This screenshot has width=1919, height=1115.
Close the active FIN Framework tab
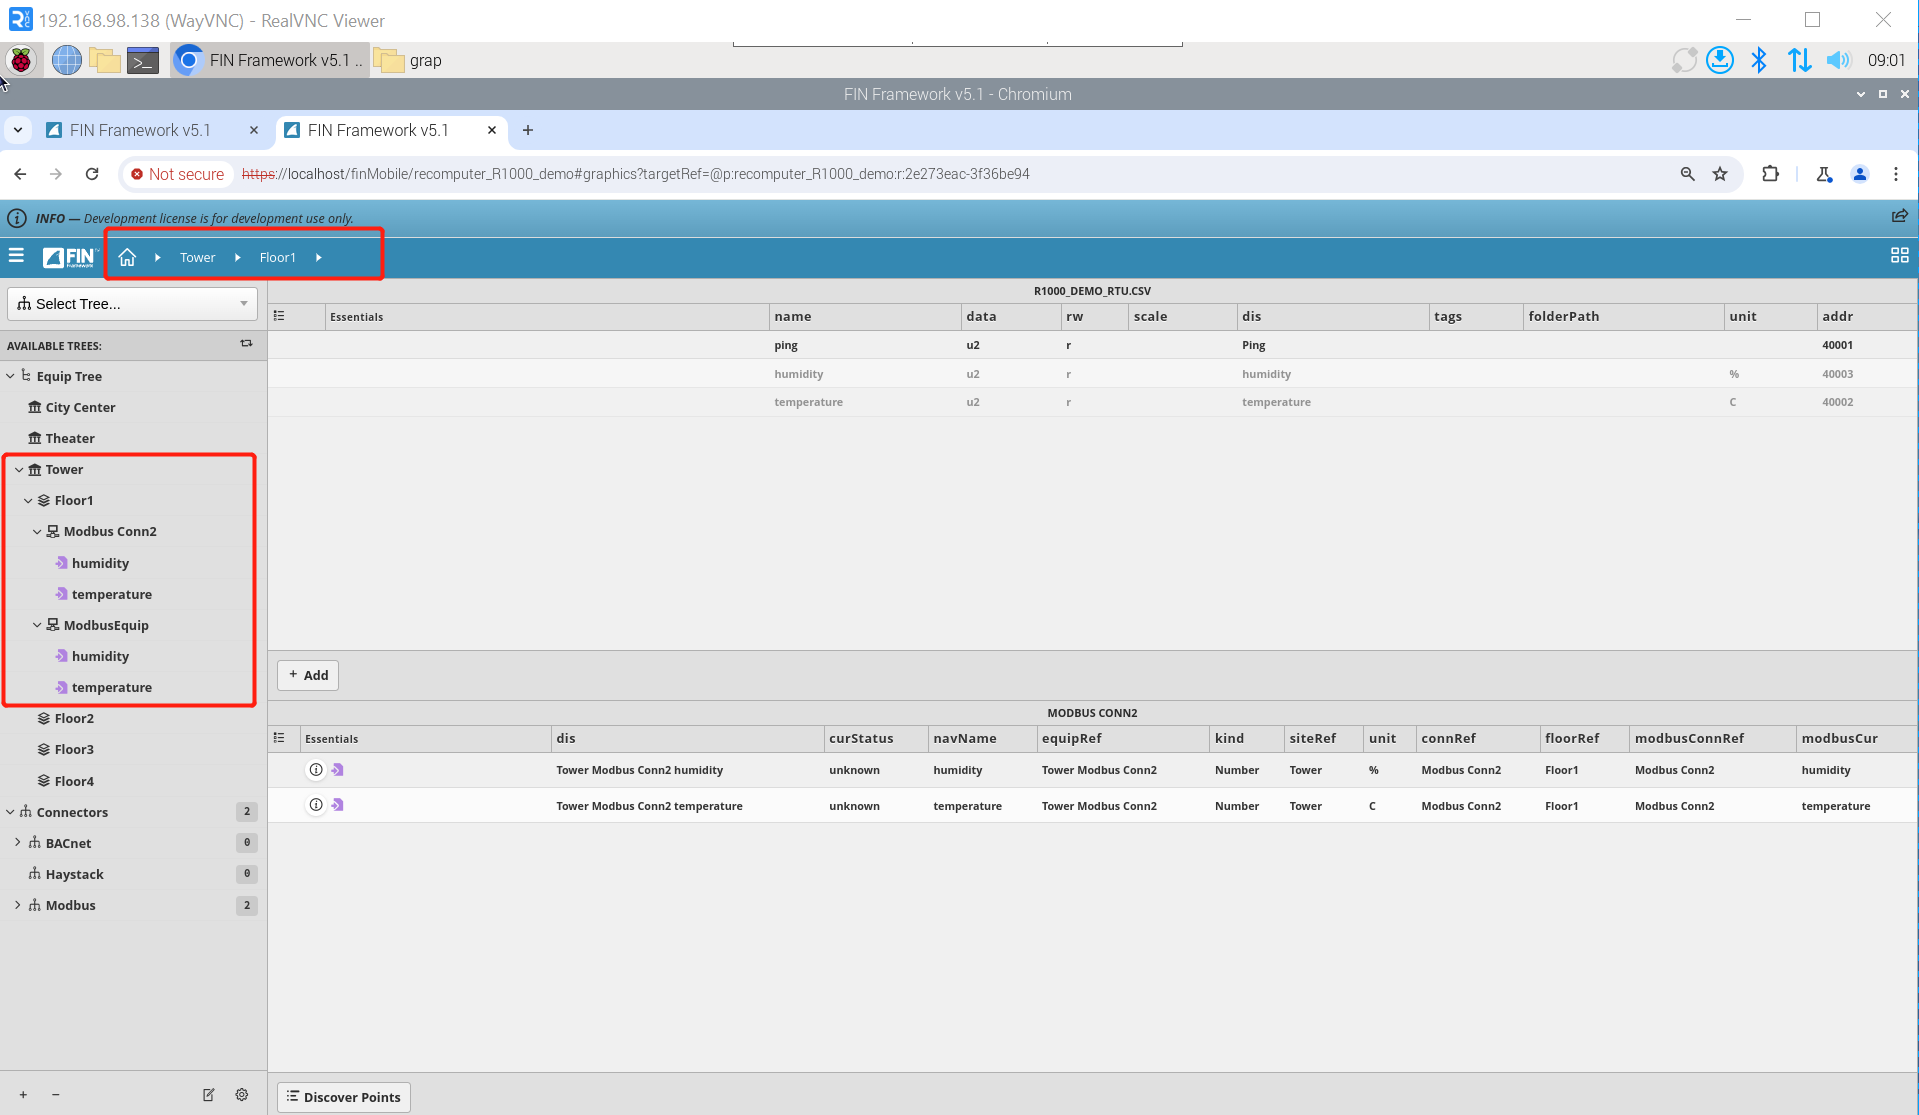[x=492, y=130]
